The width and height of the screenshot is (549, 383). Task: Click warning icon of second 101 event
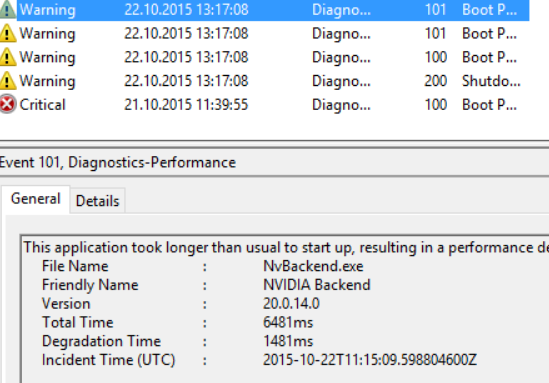point(8,34)
